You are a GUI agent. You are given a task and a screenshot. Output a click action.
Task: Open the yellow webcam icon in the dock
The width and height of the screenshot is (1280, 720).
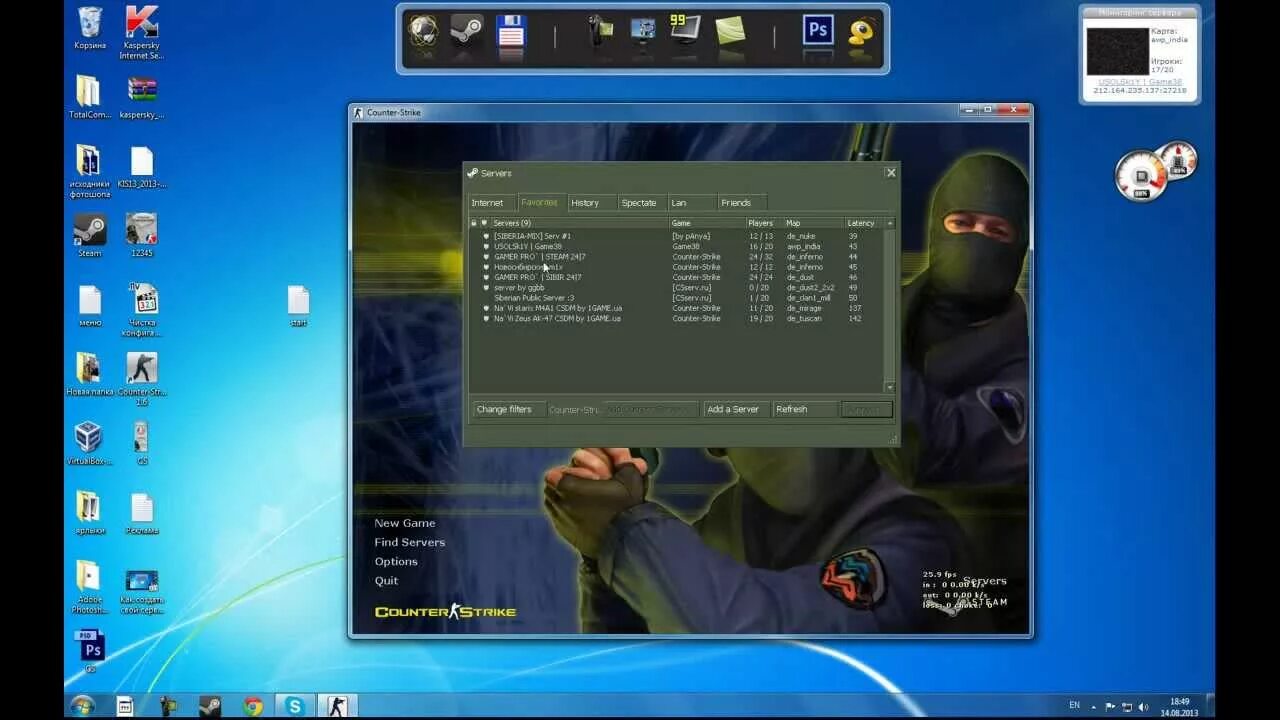point(862,32)
